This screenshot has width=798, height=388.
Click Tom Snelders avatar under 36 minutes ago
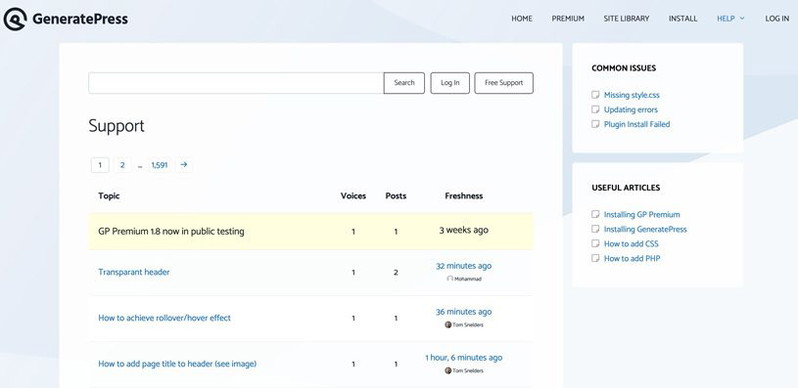[448, 325]
